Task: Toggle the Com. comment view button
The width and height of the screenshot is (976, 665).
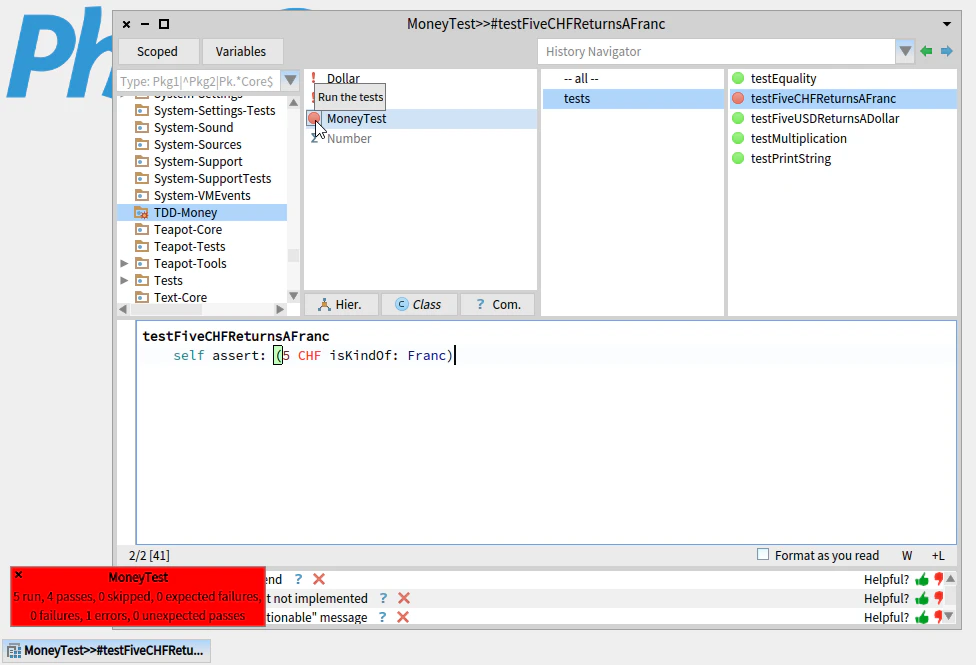Action: 498,304
